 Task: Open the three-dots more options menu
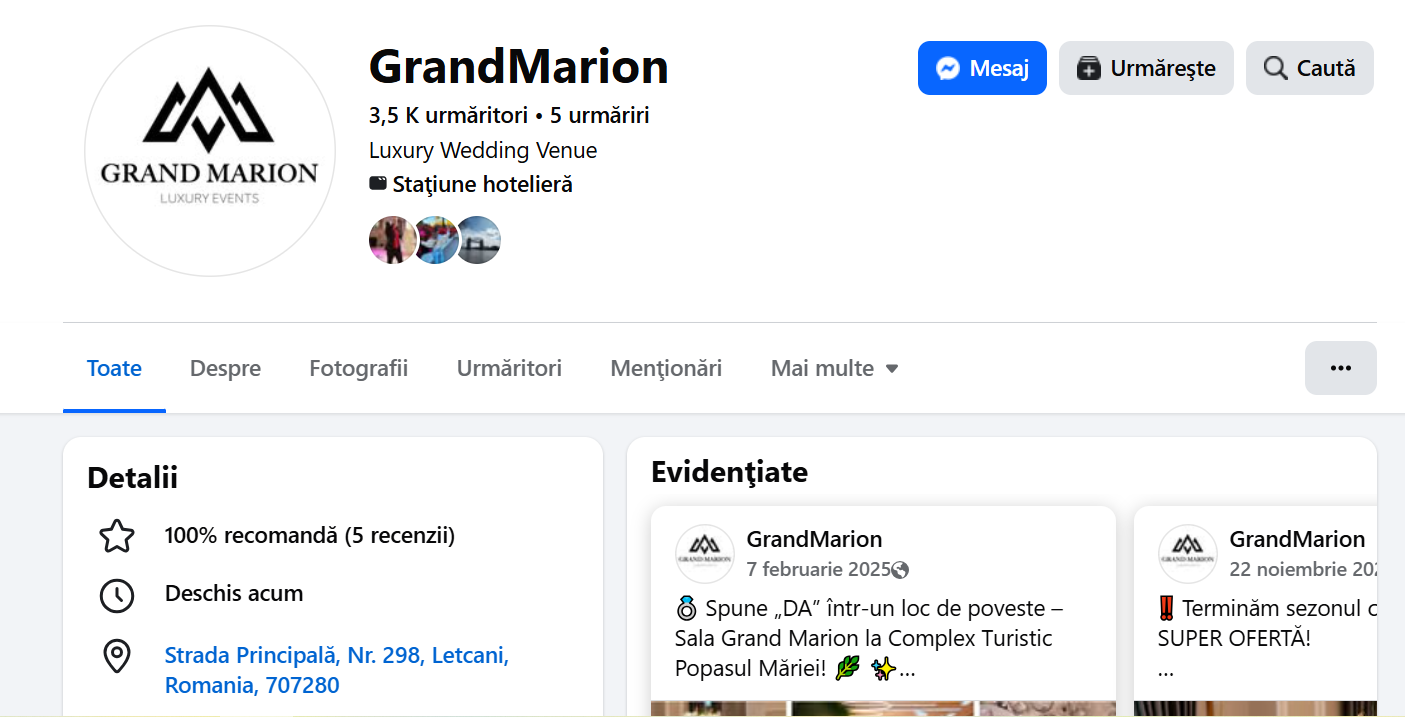coord(1340,368)
